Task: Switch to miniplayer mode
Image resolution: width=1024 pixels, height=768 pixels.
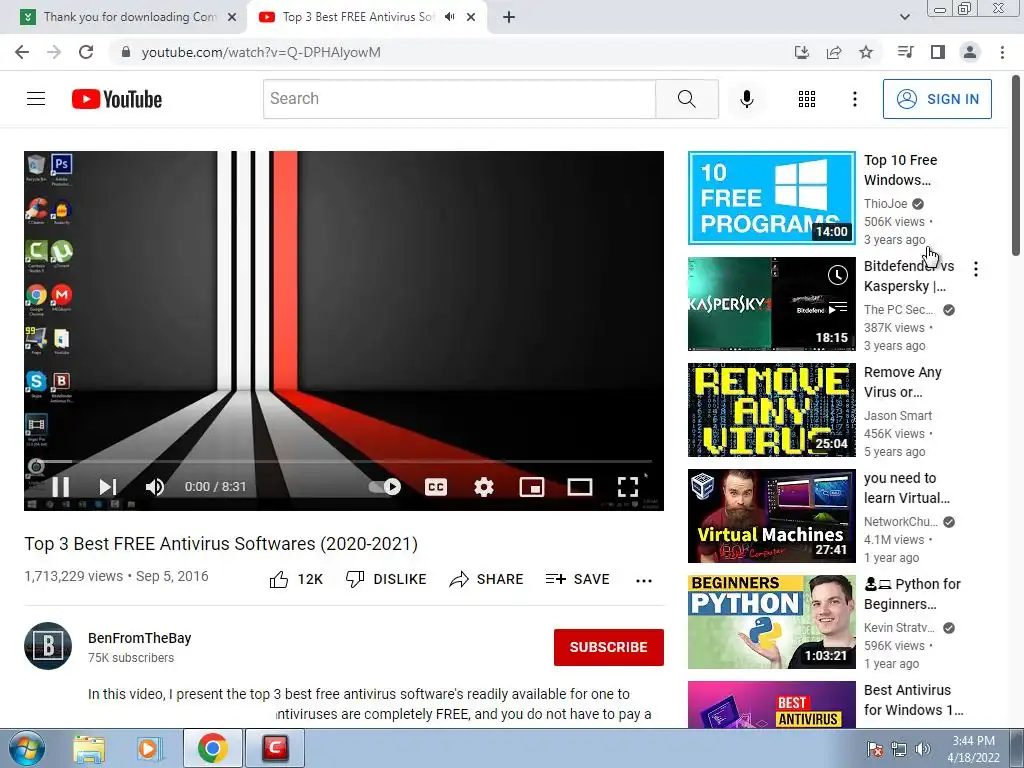Action: click(x=532, y=487)
